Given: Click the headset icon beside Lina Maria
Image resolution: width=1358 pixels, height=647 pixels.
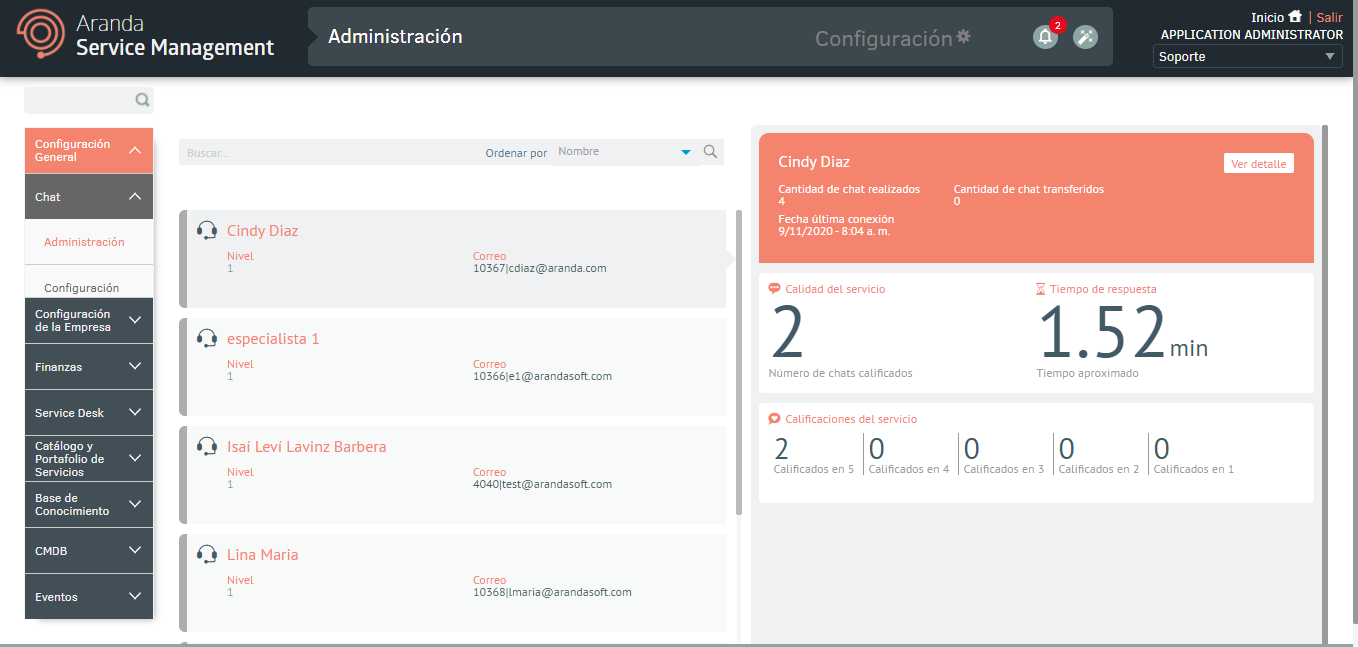Looking at the screenshot, I should coord(207,555).
